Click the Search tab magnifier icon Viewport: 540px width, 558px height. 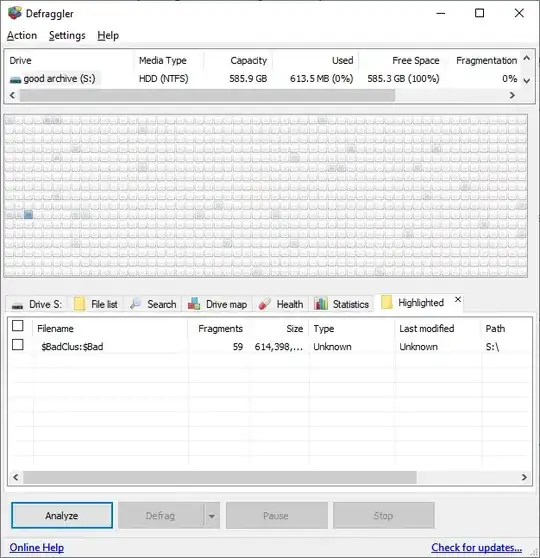(135, 304)
